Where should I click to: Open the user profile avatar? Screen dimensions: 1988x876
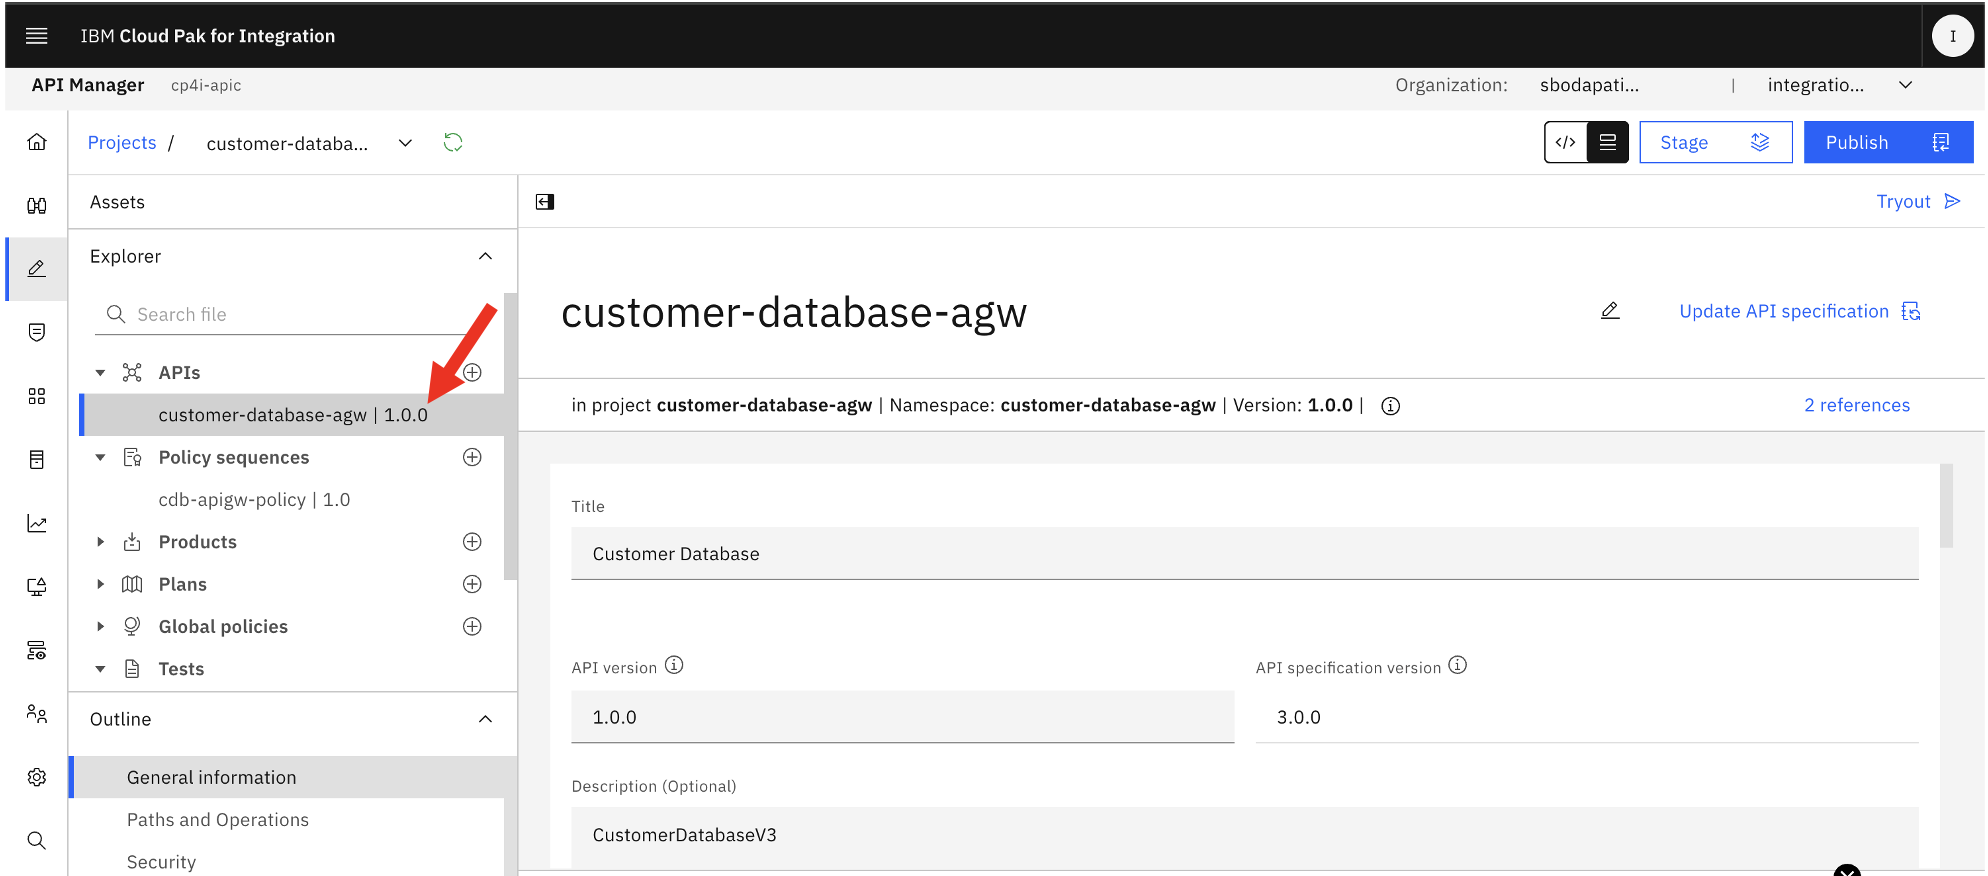pos(1952,36)
